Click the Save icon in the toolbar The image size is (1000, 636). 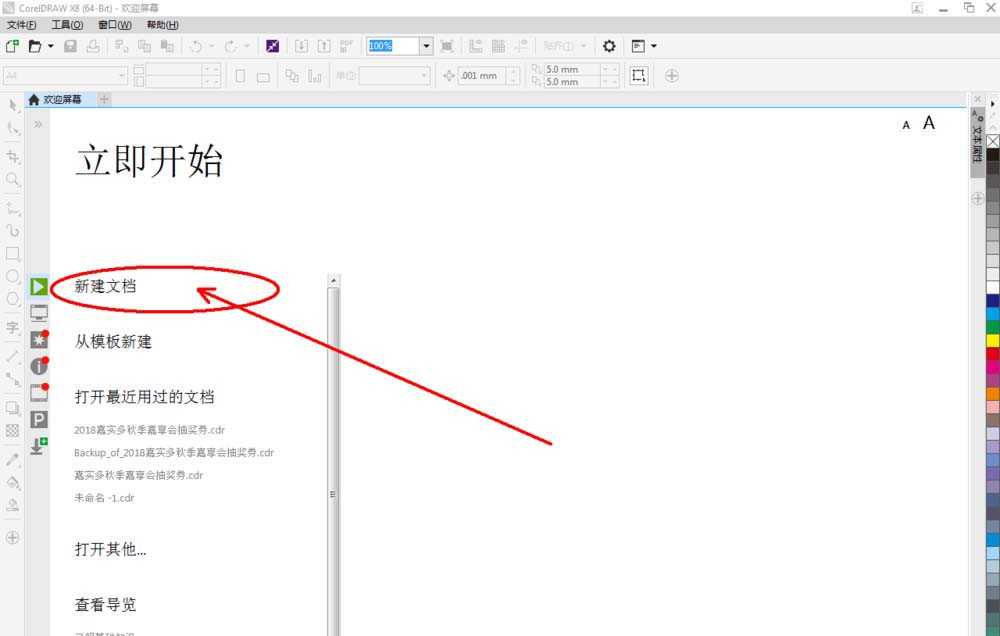coord(70,46)
